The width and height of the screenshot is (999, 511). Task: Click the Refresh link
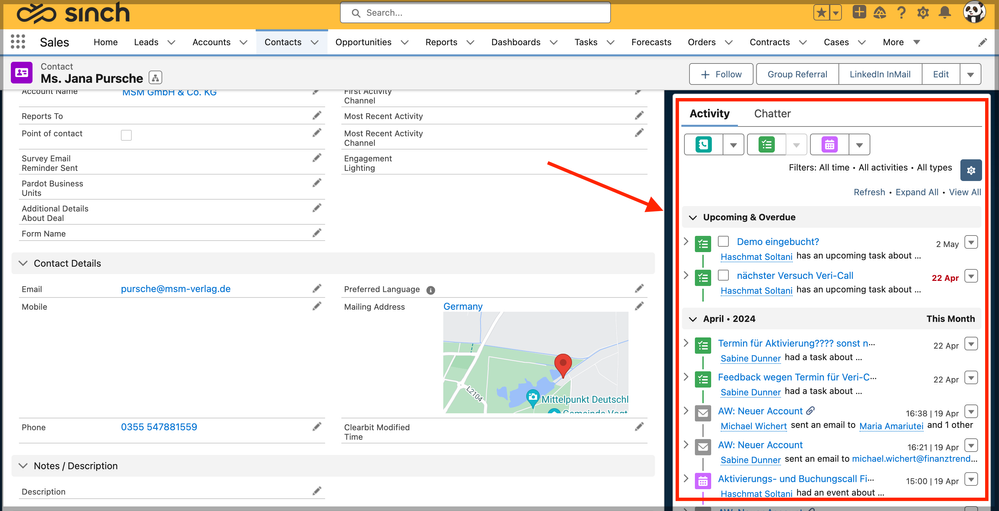point(869,192)
